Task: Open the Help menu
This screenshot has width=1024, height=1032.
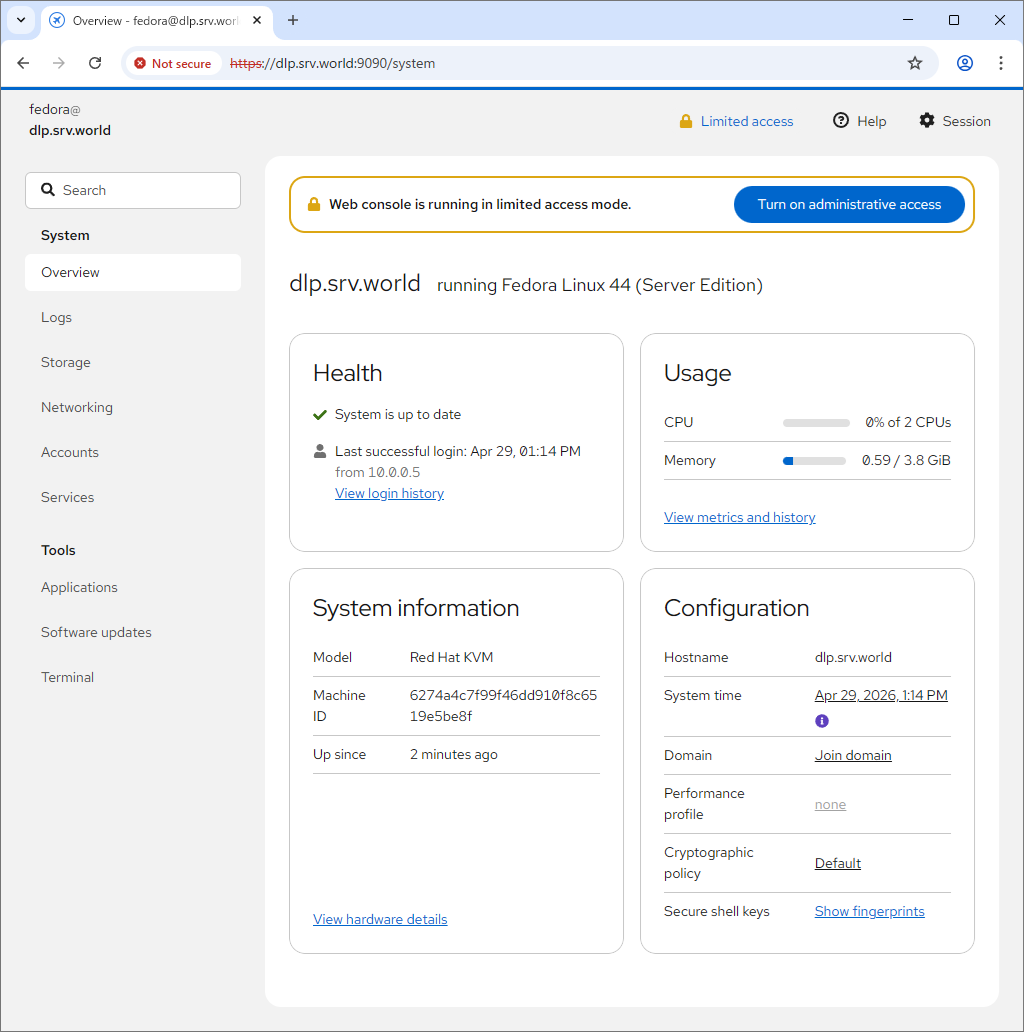Action: tap(860, 121)
